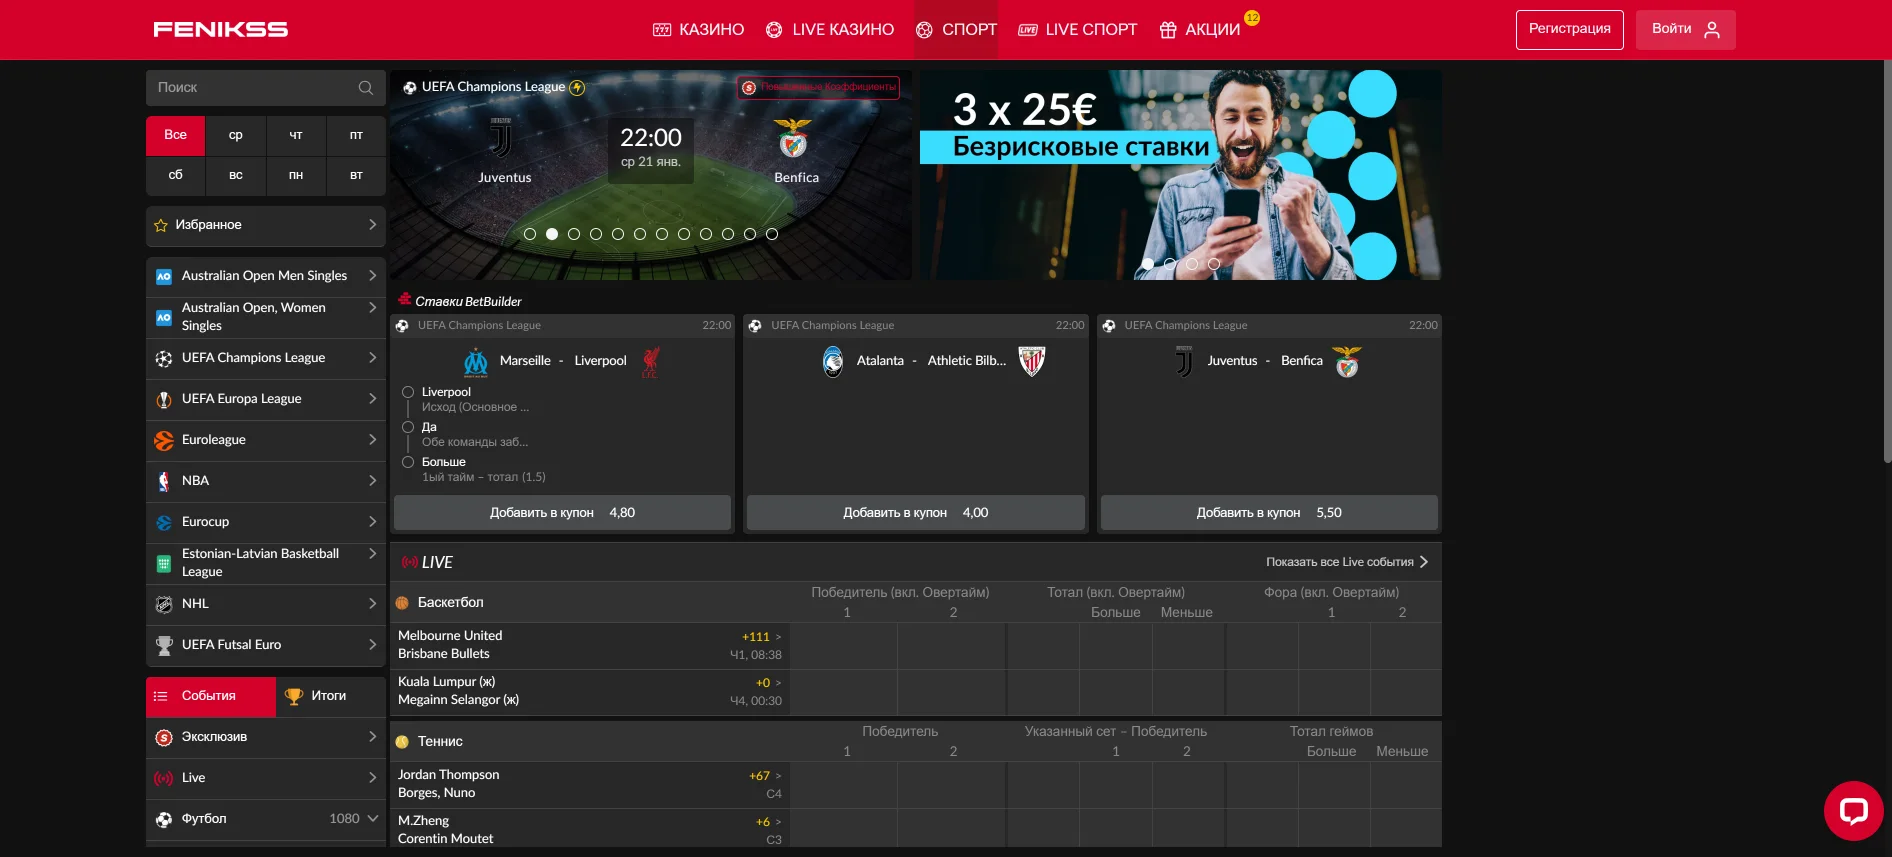Select the 'Да' both teams score option
The height and width of the screenshot is (857, 1892).
[x=408, y=427]
